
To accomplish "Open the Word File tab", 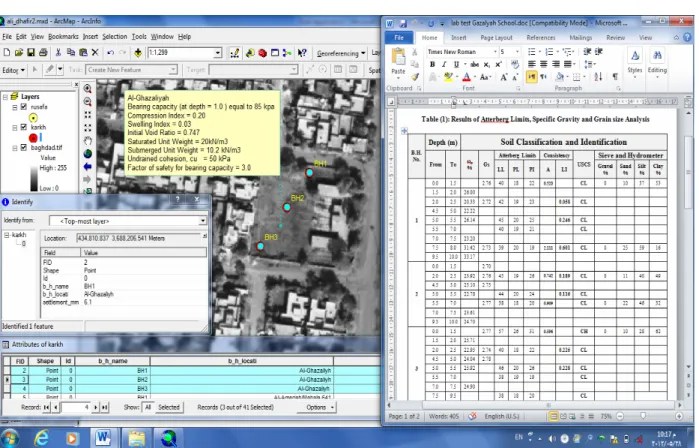I will point(399,38).
